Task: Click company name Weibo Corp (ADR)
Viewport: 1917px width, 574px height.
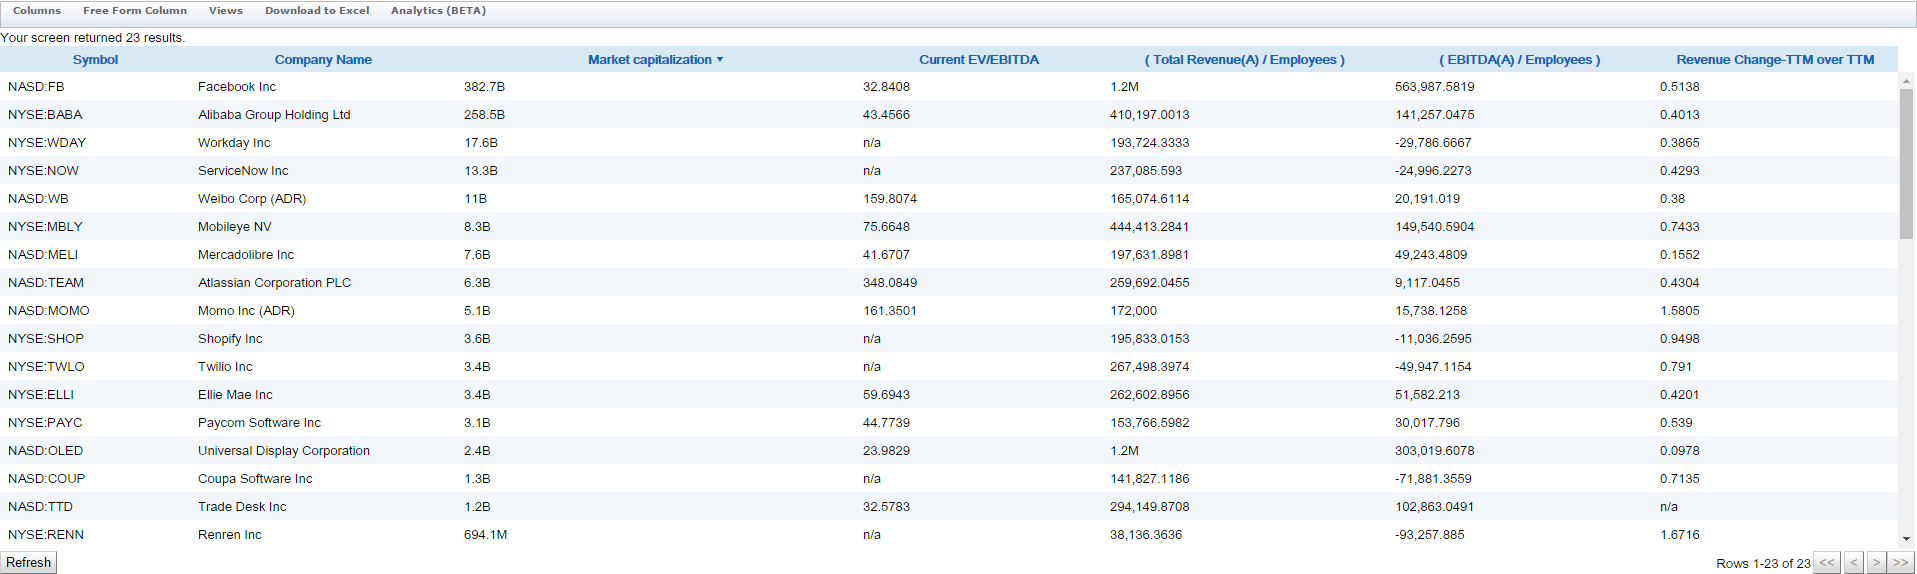Action: point(252,199)
